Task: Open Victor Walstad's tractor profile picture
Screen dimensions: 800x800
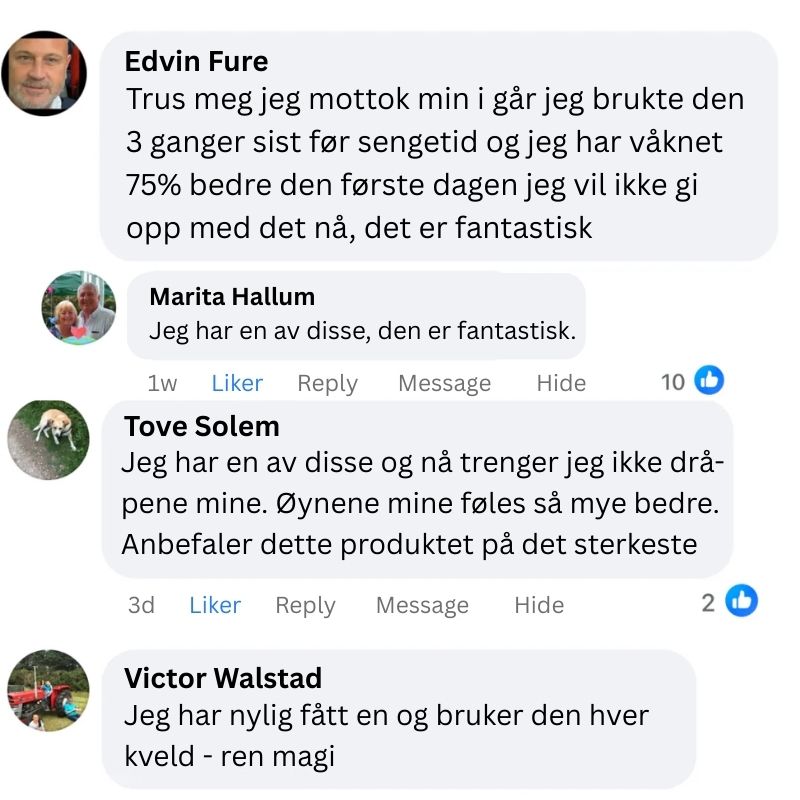Action: (48, 691)
